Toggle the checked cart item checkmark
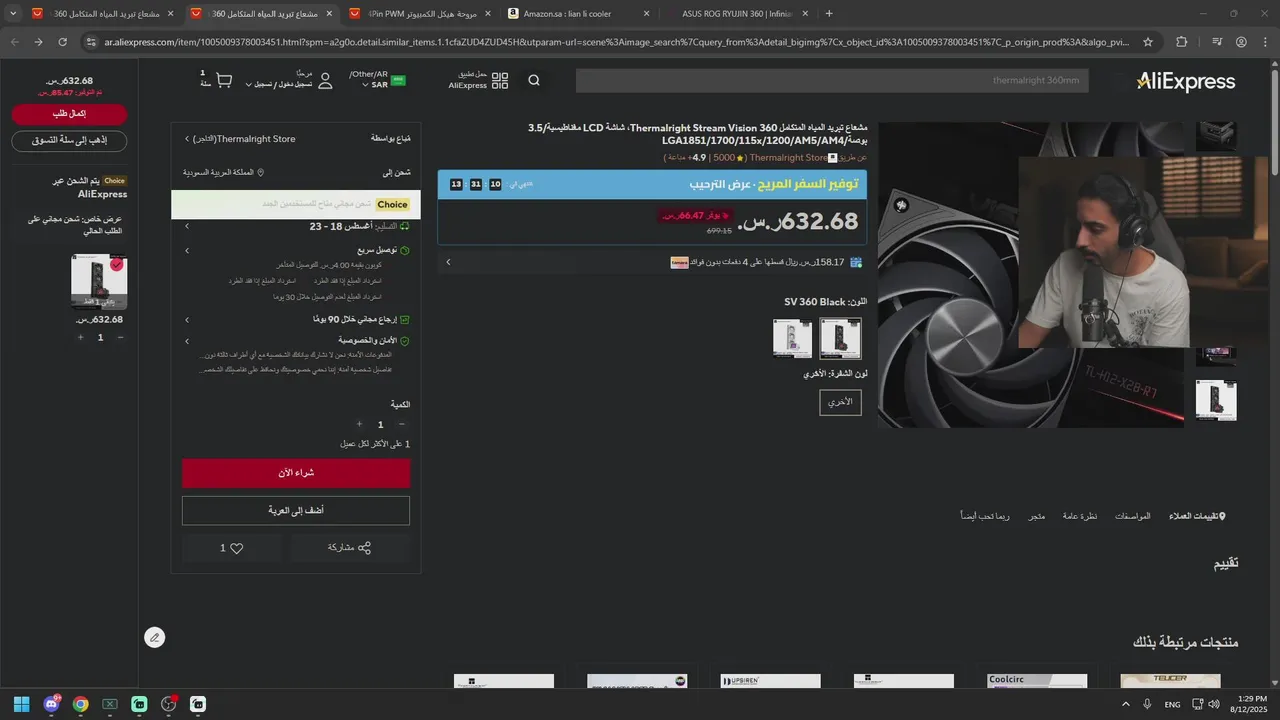 click(117, 265)
